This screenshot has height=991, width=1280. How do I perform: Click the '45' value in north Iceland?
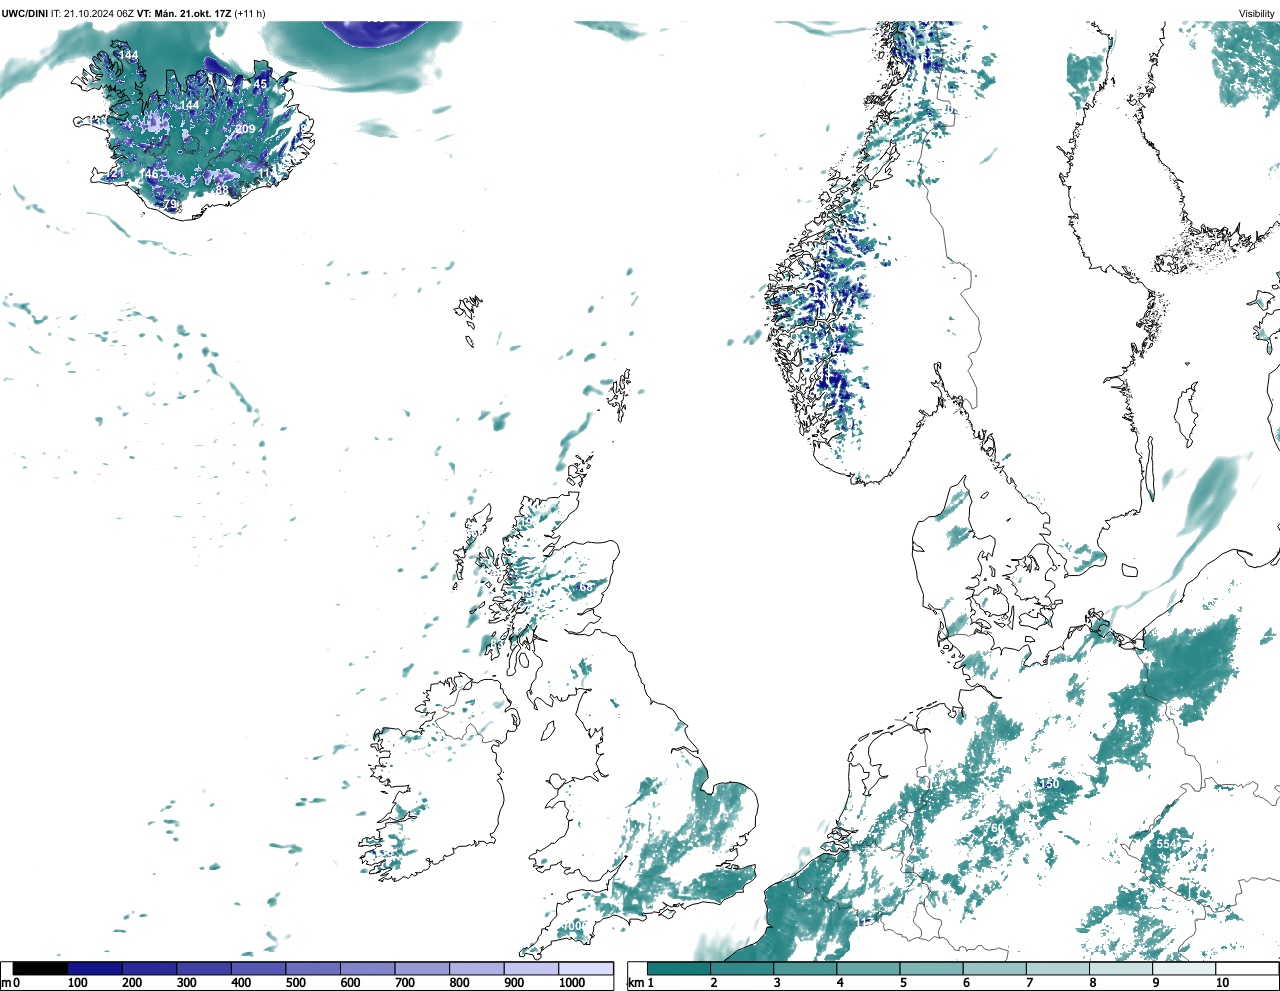[260, 84]
